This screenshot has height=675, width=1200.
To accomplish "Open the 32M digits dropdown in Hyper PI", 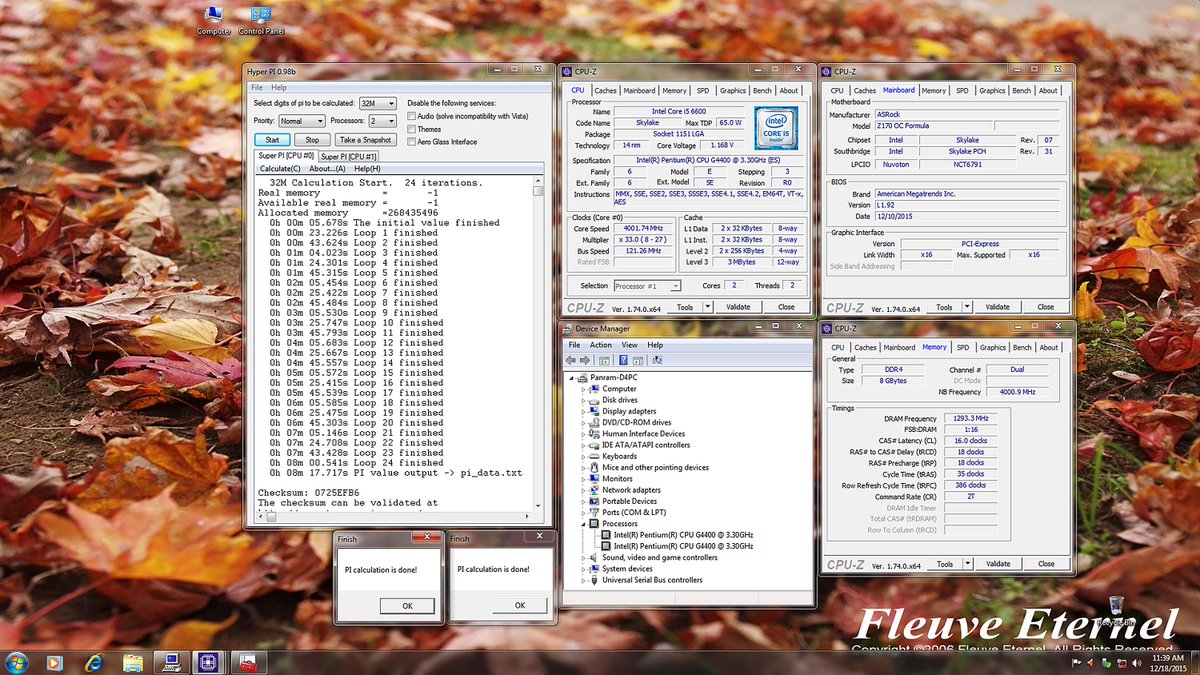I will click(378, 103).
